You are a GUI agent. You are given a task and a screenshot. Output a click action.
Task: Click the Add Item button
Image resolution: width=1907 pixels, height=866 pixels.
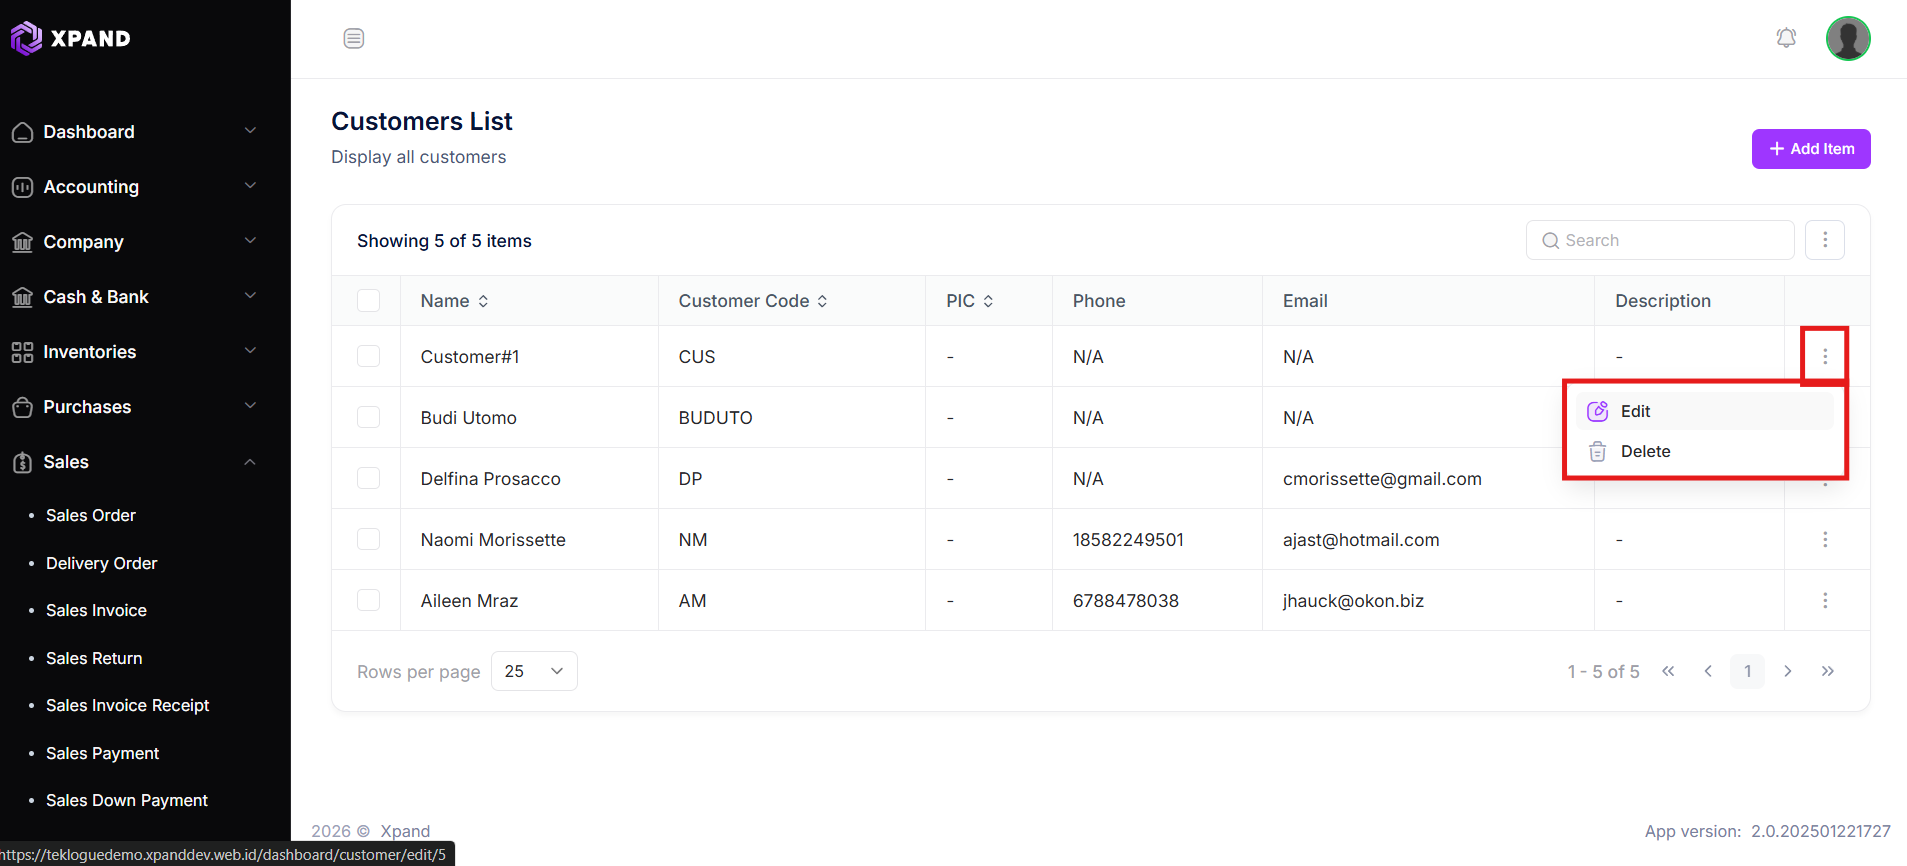coord(1811,149)
